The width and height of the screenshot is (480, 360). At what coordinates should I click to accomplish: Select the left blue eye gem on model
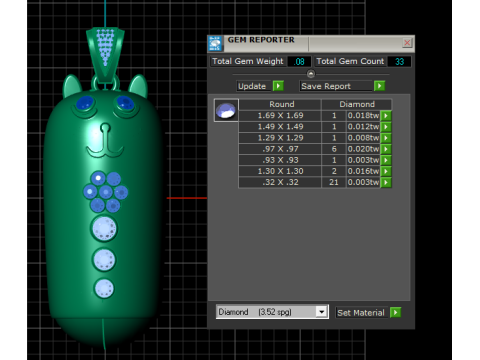pyautogui.click(x=85, y=103)
